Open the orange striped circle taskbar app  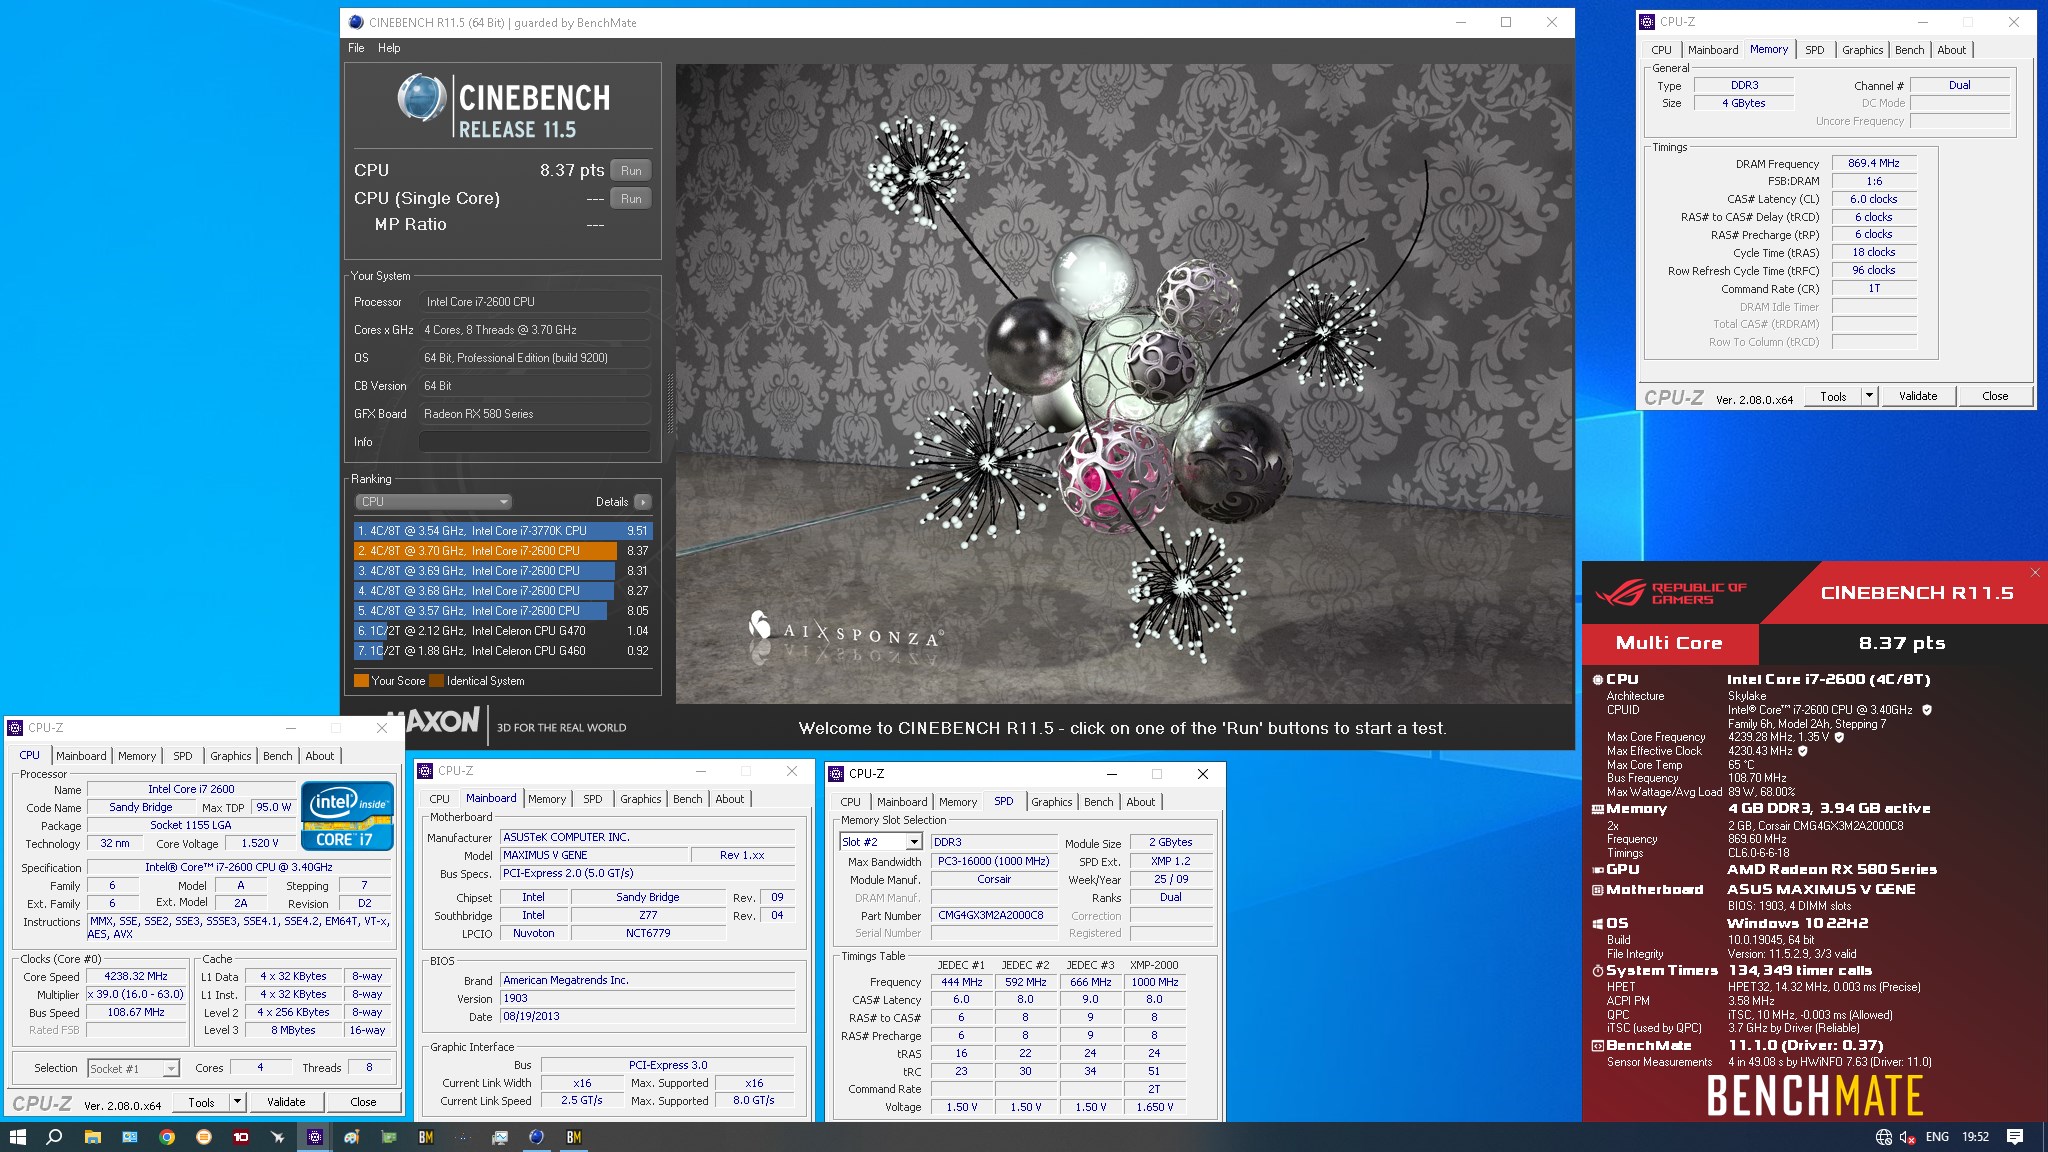pos(204,1137)
